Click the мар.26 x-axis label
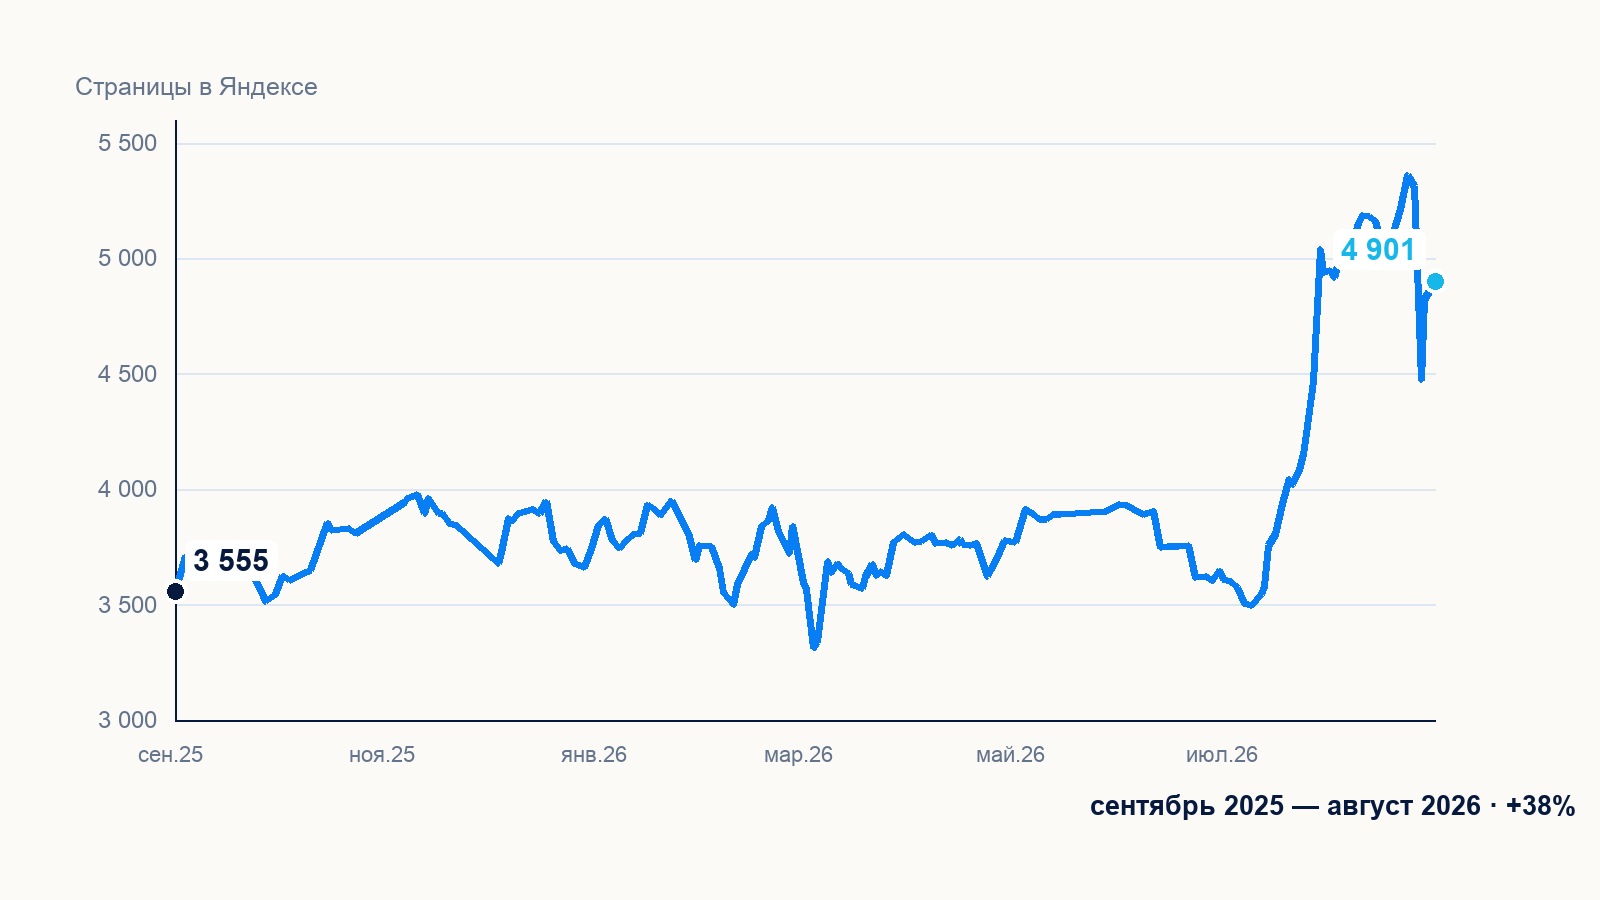 coord(798,755)
